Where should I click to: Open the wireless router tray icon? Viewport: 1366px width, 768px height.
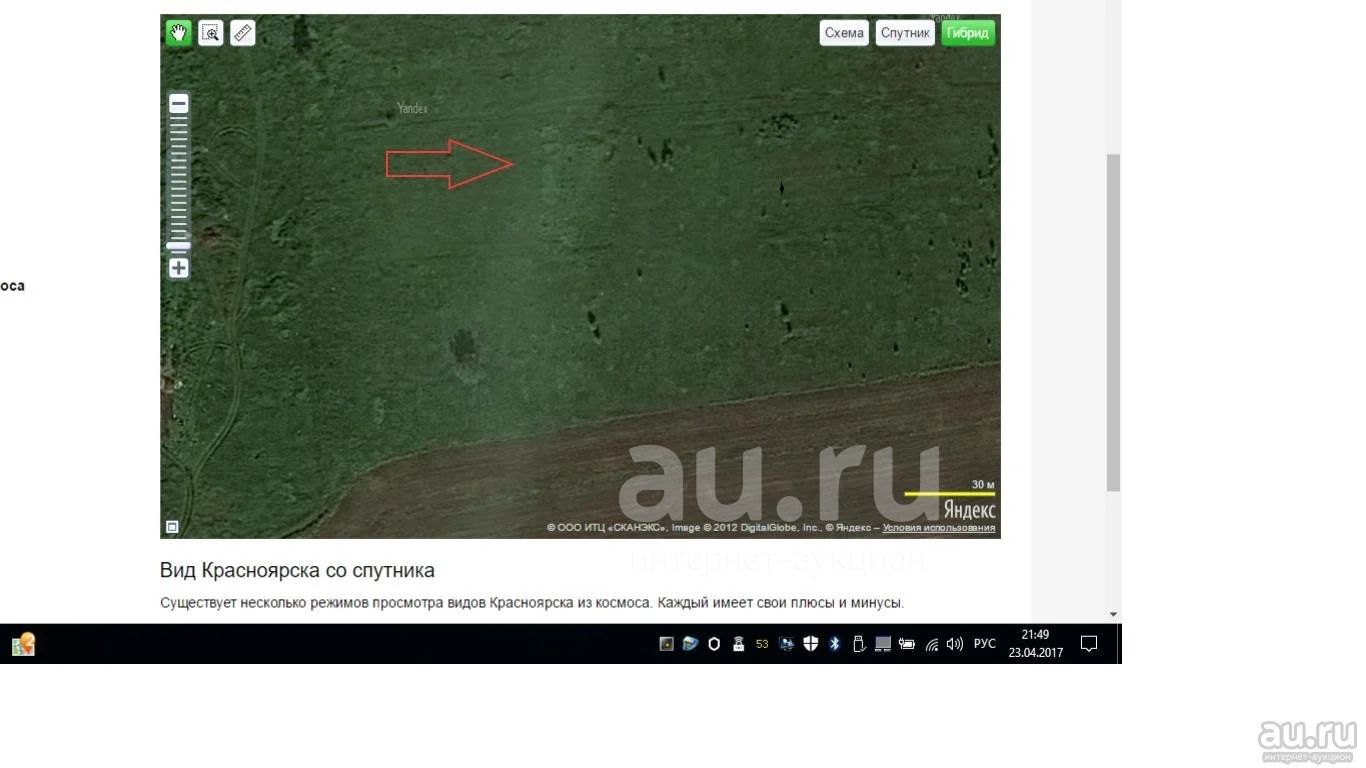coord(738,644)
